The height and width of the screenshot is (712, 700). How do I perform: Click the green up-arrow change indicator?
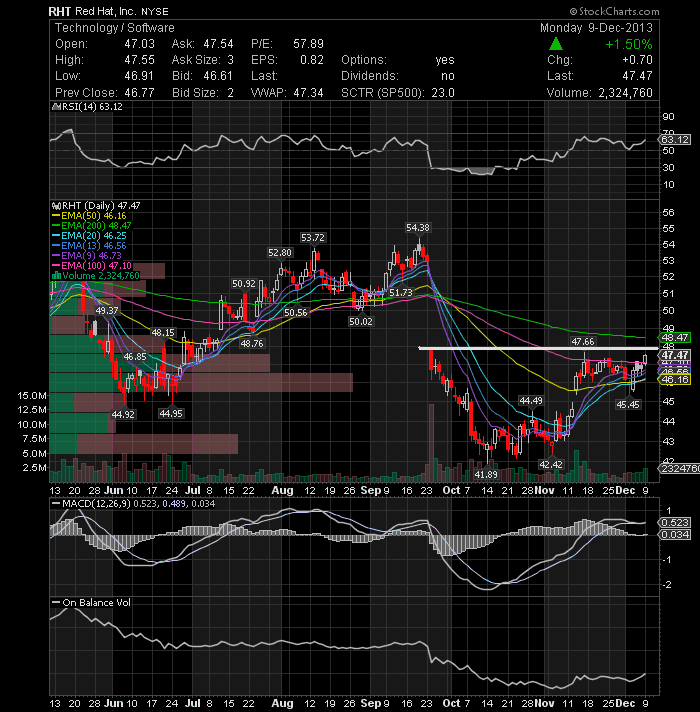pos(556,44)
